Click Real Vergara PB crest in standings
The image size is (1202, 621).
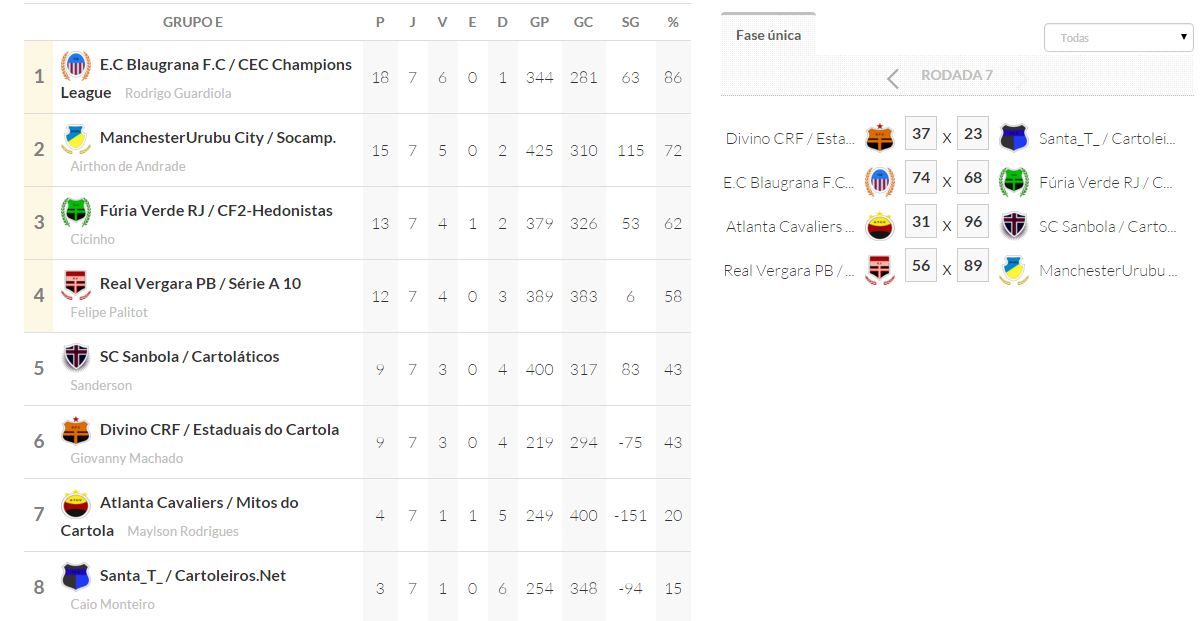(x=76, y=285)
